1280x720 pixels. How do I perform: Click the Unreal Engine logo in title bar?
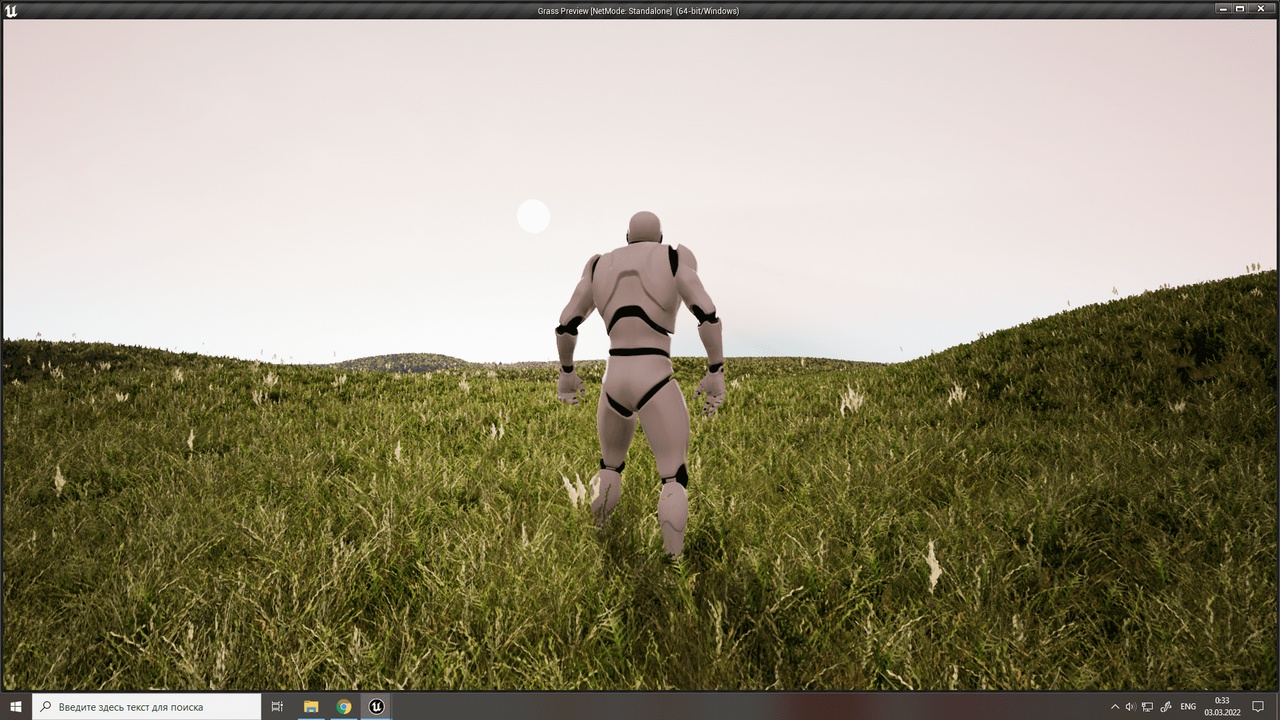pyautogui.click(x=11, y=10)
